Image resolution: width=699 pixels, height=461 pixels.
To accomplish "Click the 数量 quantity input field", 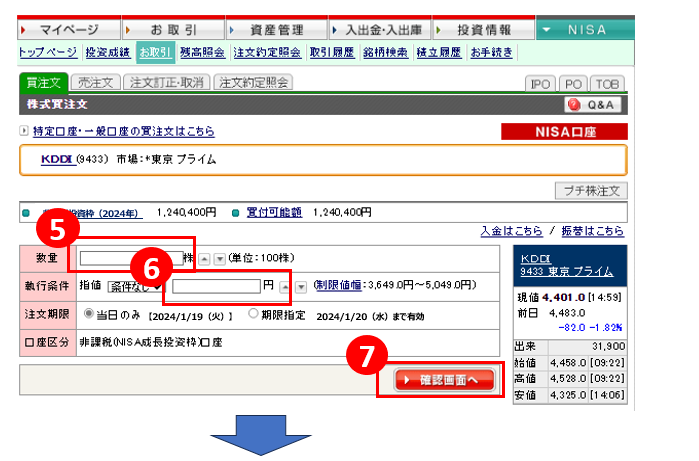I will pos(132,258).
